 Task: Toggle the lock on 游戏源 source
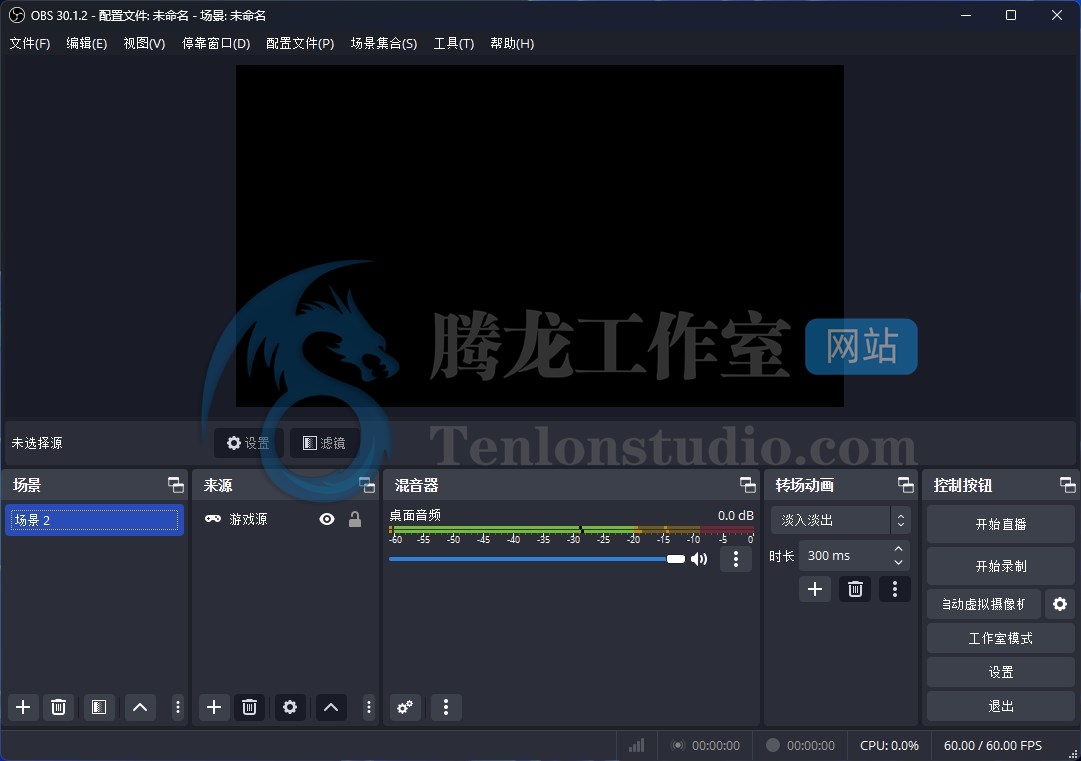355,519
